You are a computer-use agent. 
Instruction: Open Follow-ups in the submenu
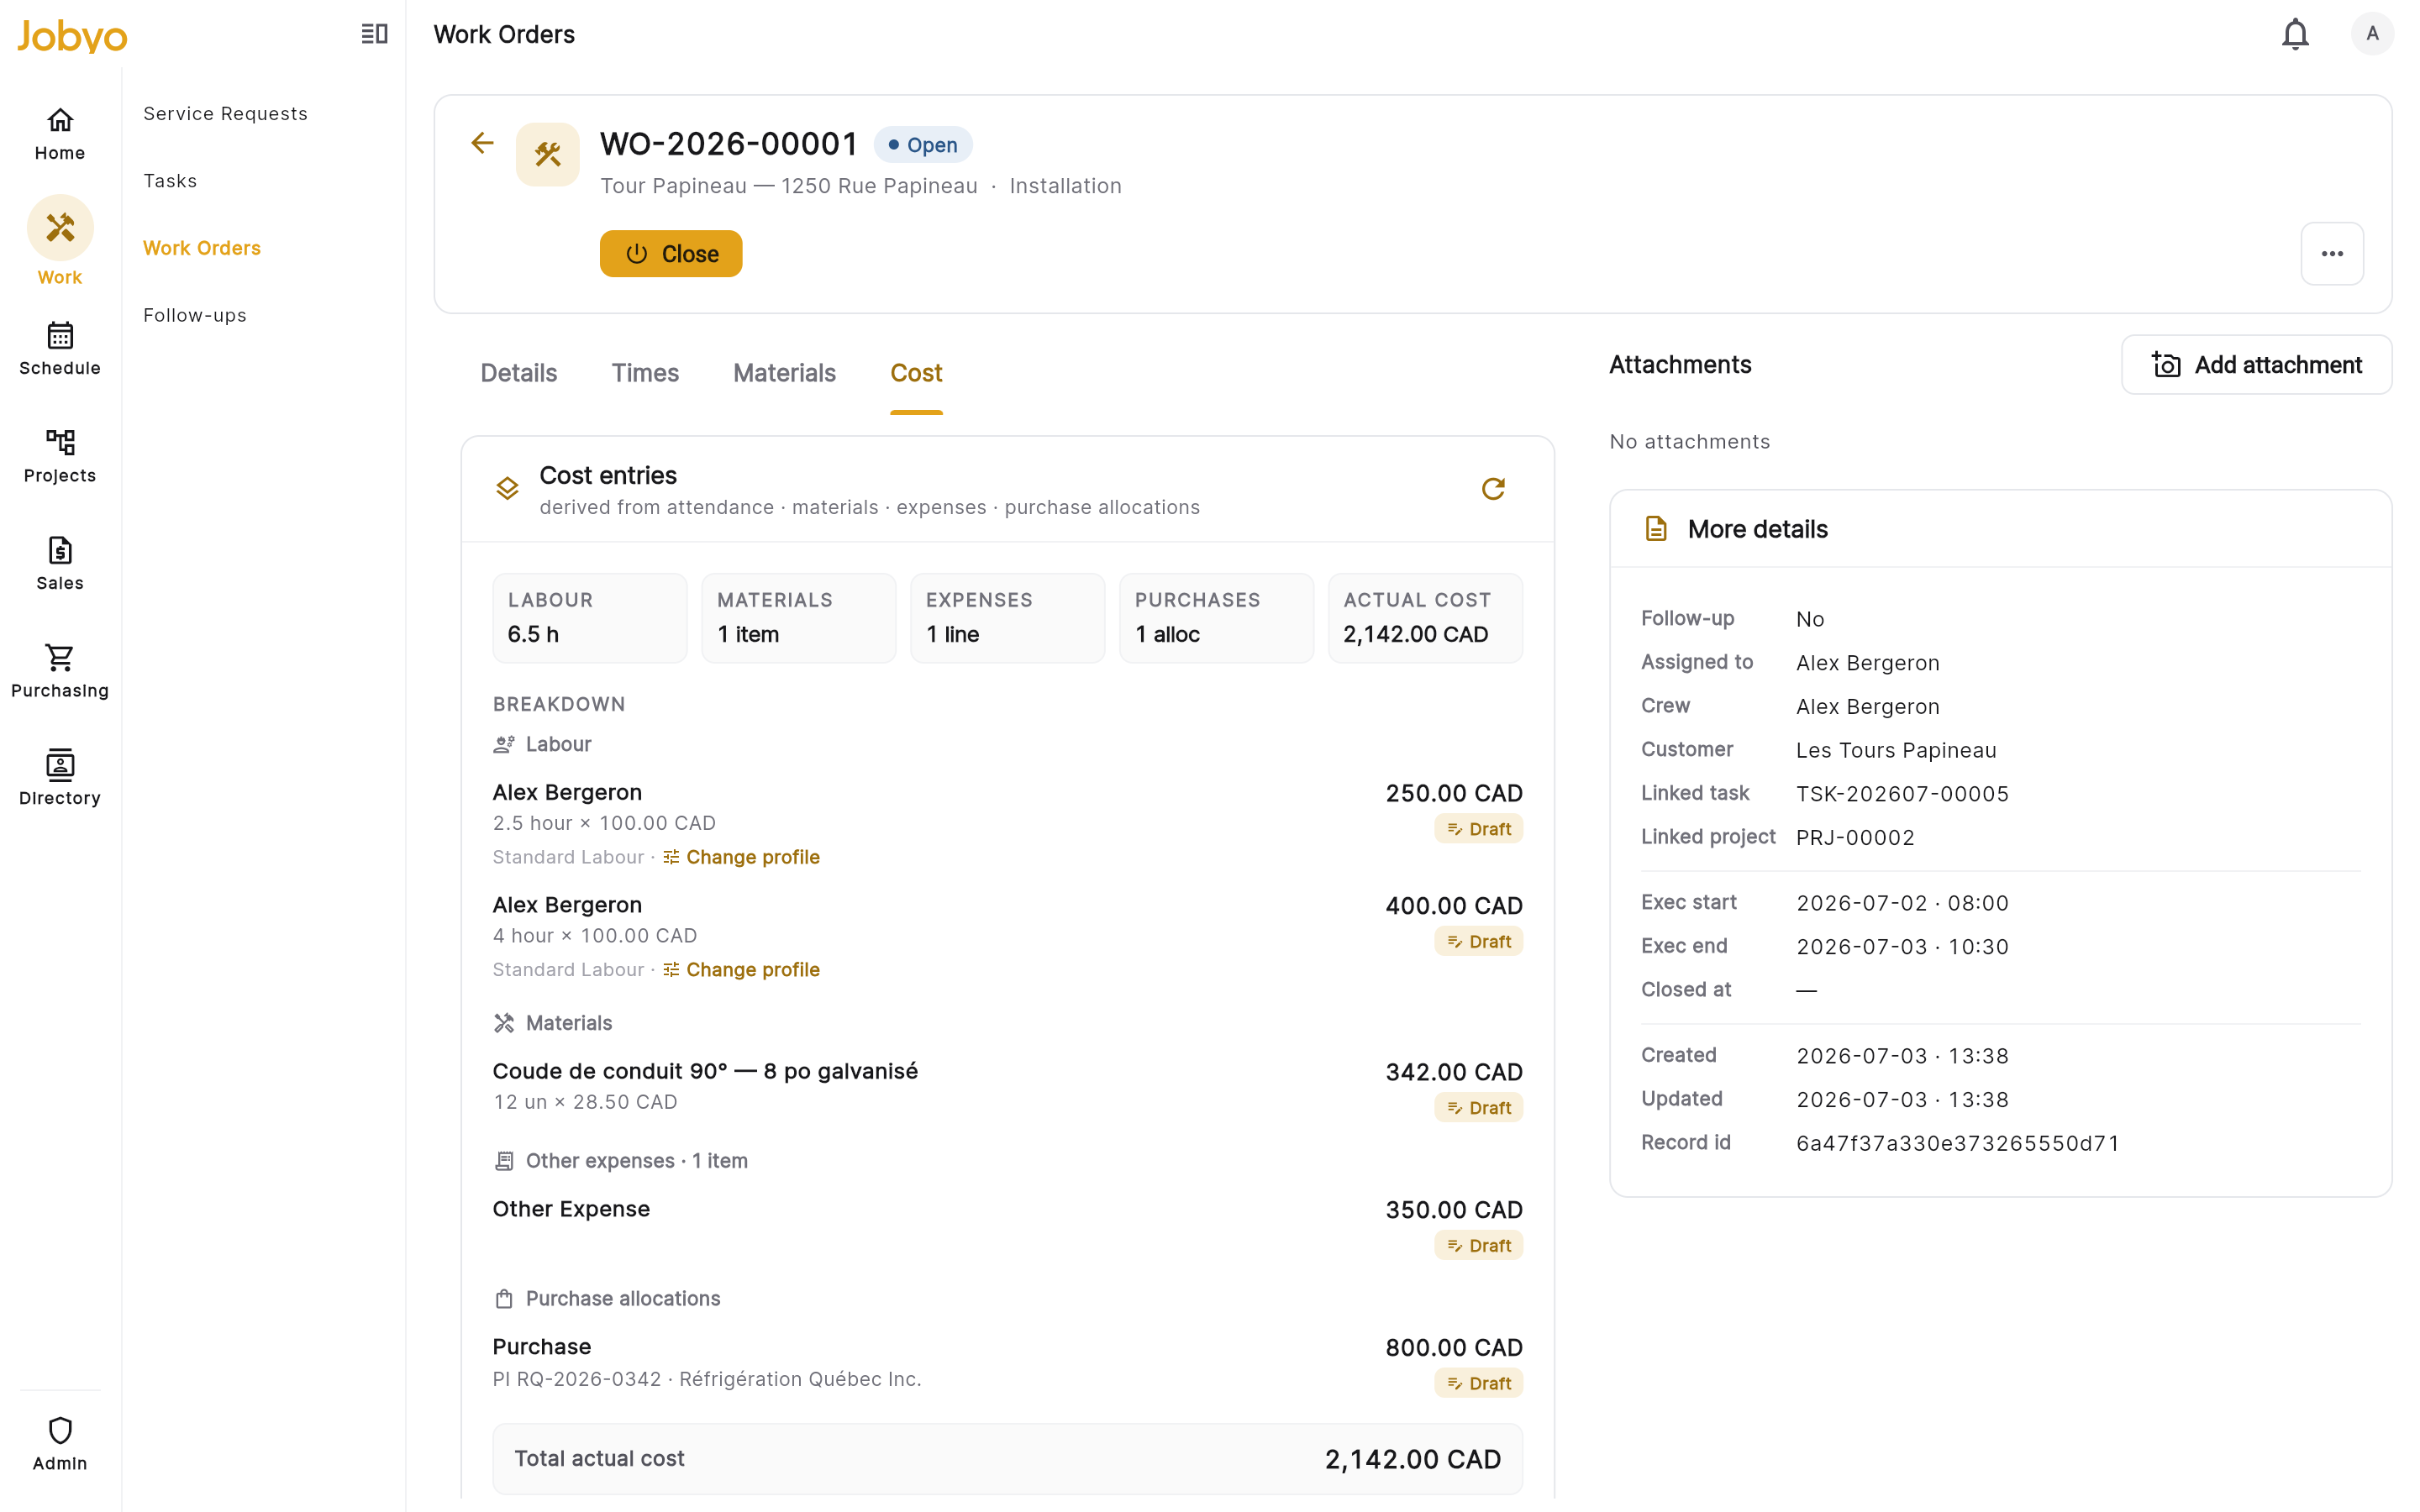(195, 315)
